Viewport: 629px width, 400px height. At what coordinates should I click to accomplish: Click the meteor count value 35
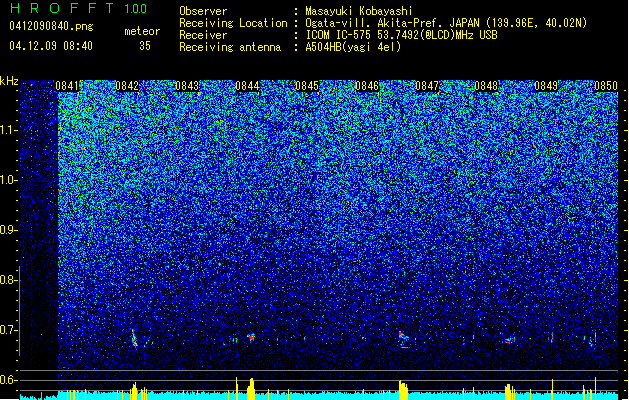click(145, 46)
